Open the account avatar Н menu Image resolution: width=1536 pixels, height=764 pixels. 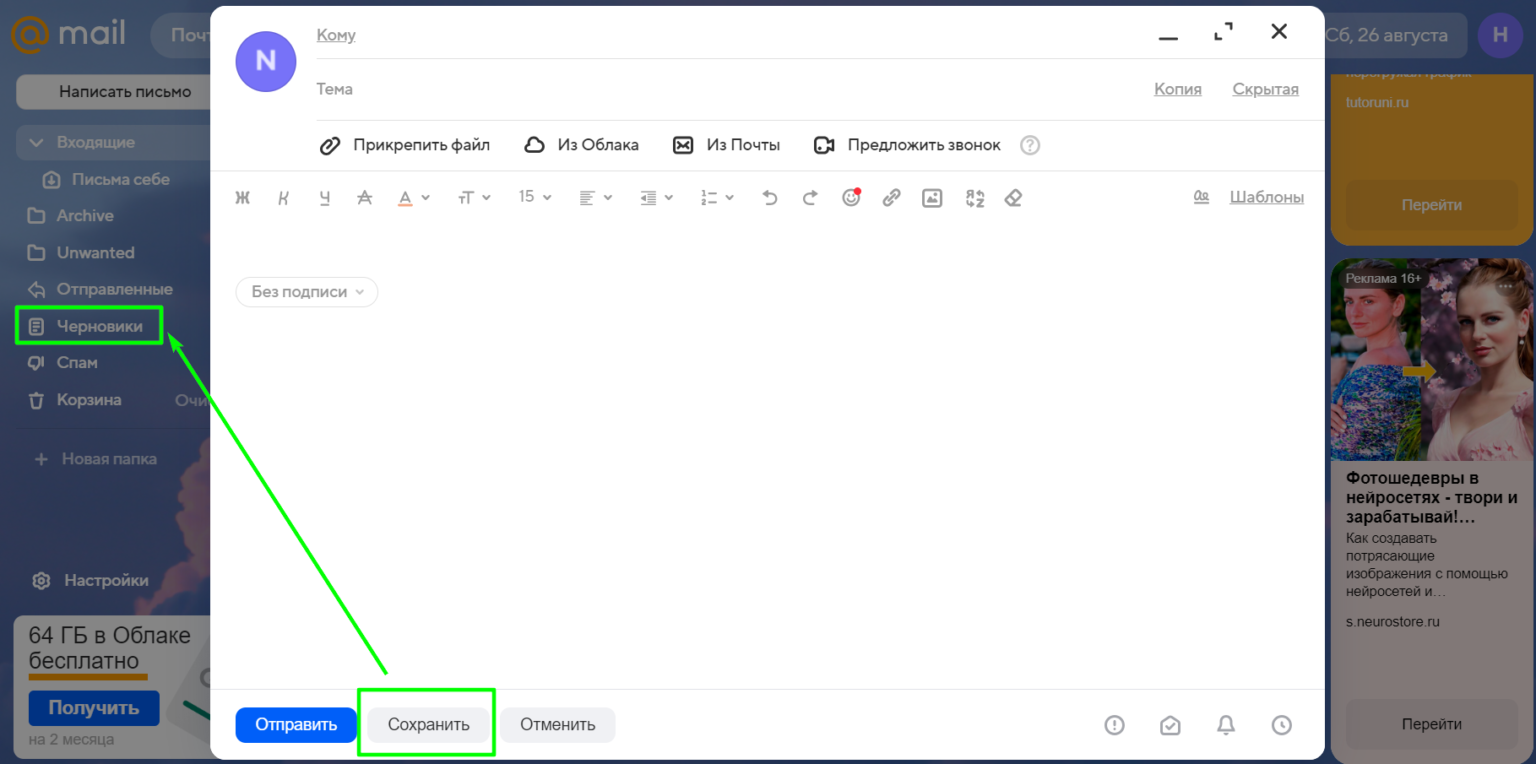[1500, 35]
